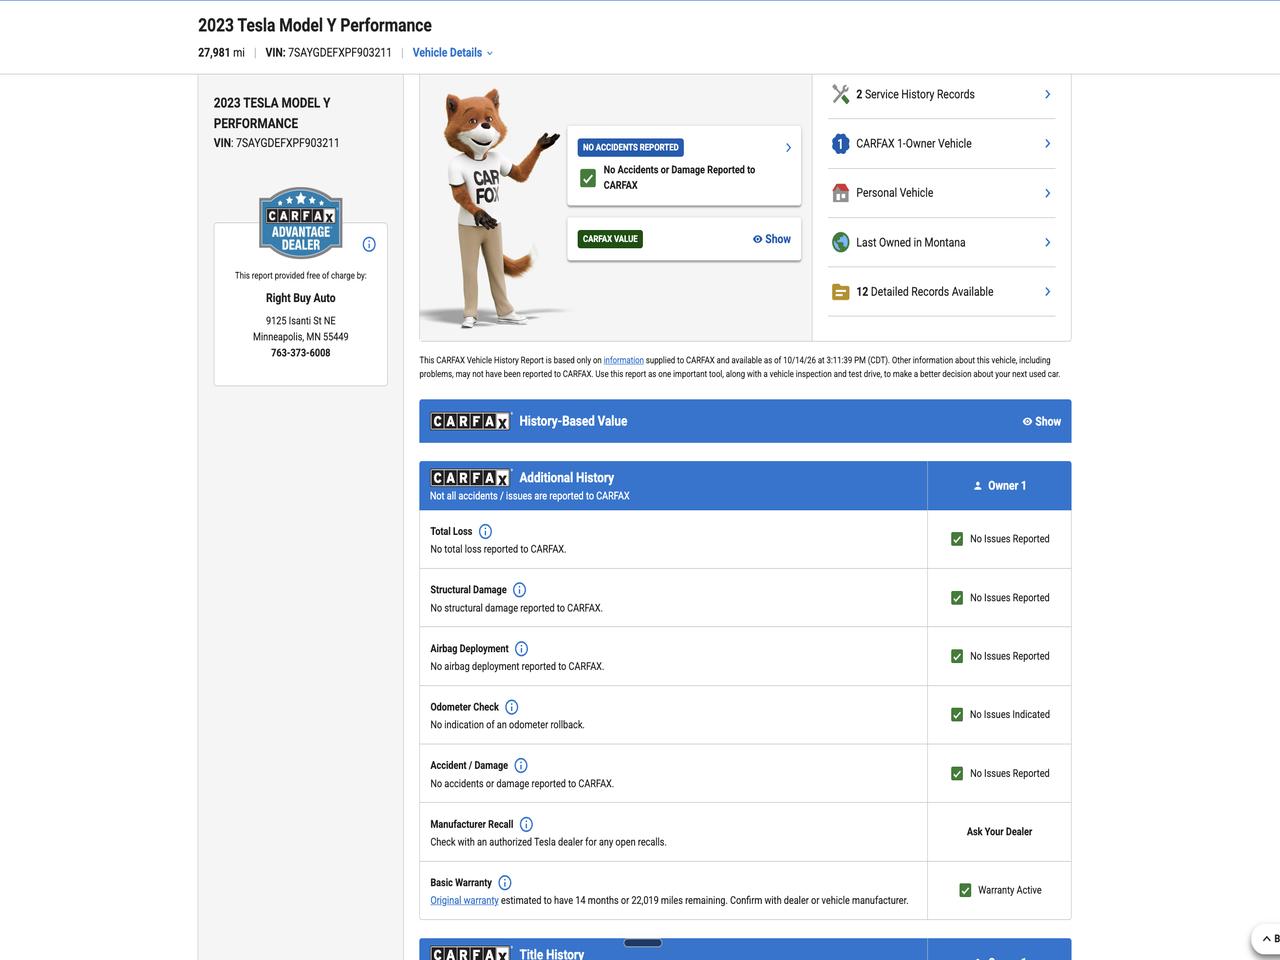
Task: Open Airbag Deployment info icon
Action: click(x=521, y=649)
